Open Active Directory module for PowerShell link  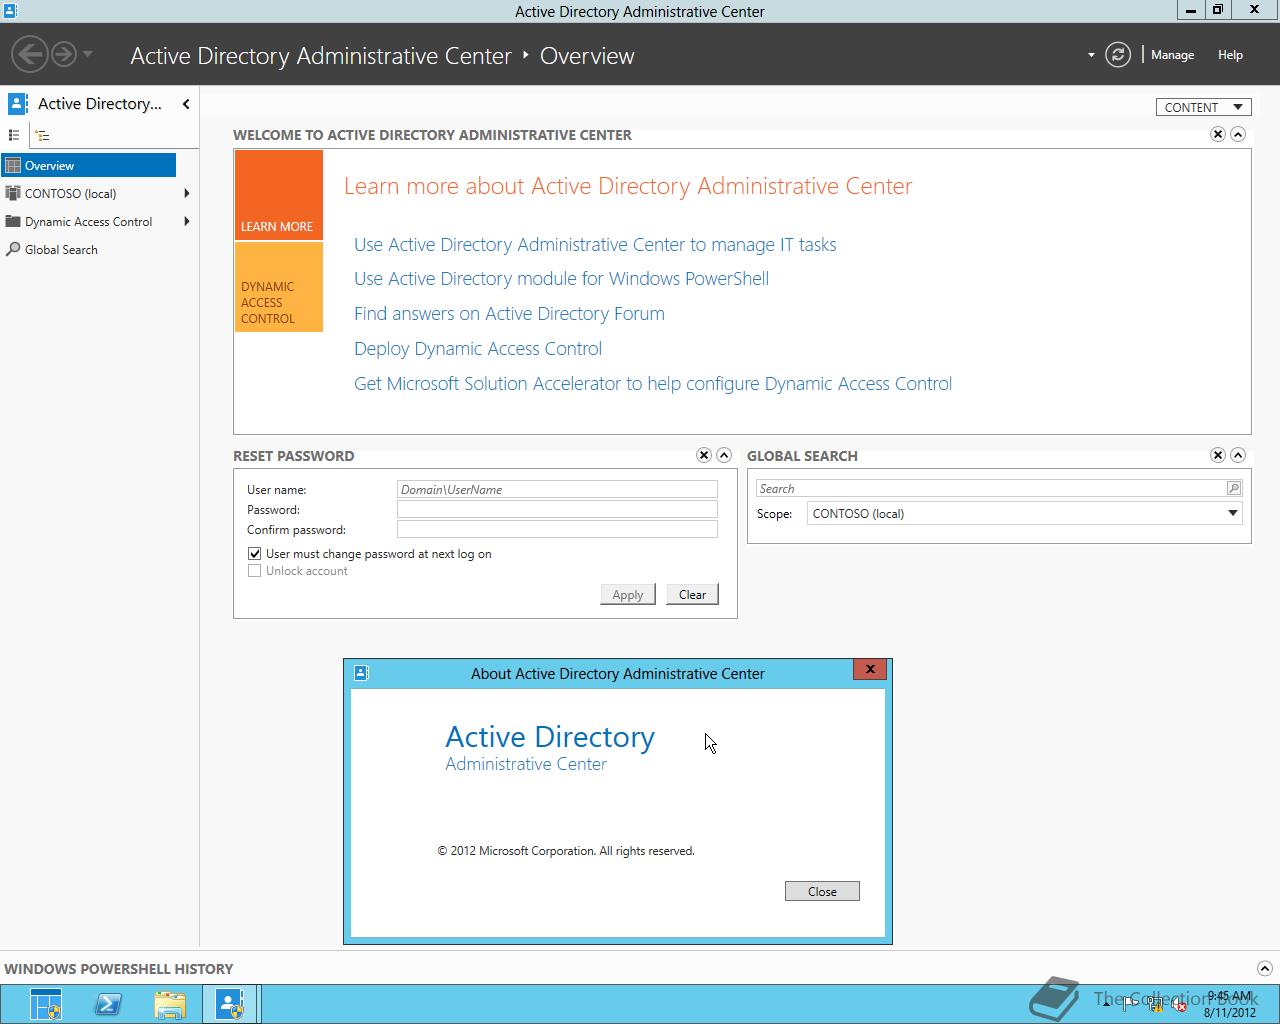(x=561, y=279)
